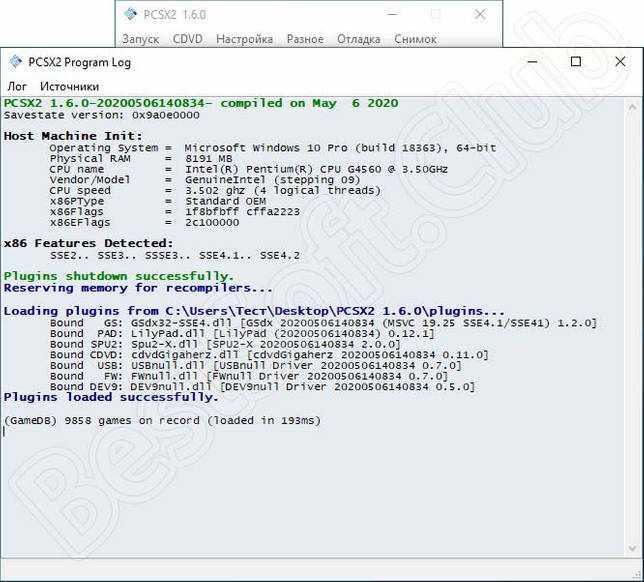The image size is (644, 582).
Task: Click the 'Bound GS: GSdx32-SSE4.dll' line
Action: click(323, 323)
